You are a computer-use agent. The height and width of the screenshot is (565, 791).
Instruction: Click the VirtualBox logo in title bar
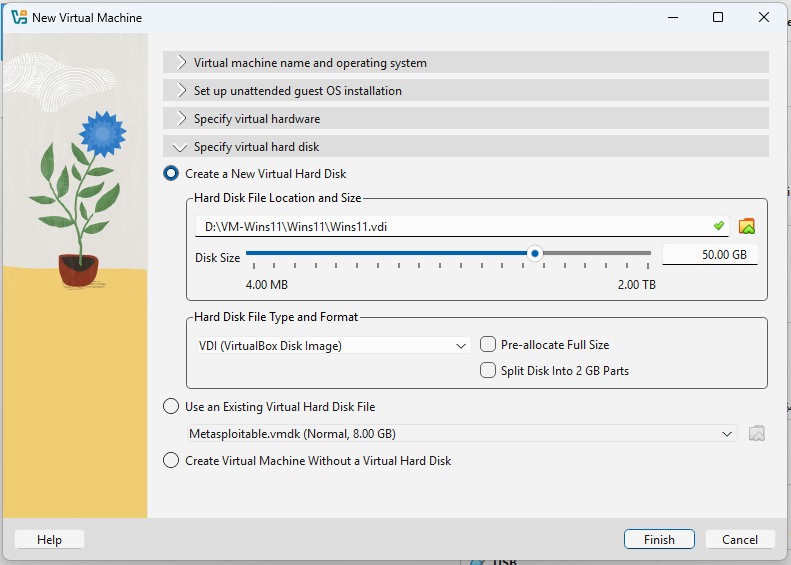click(x=17, y=17)
